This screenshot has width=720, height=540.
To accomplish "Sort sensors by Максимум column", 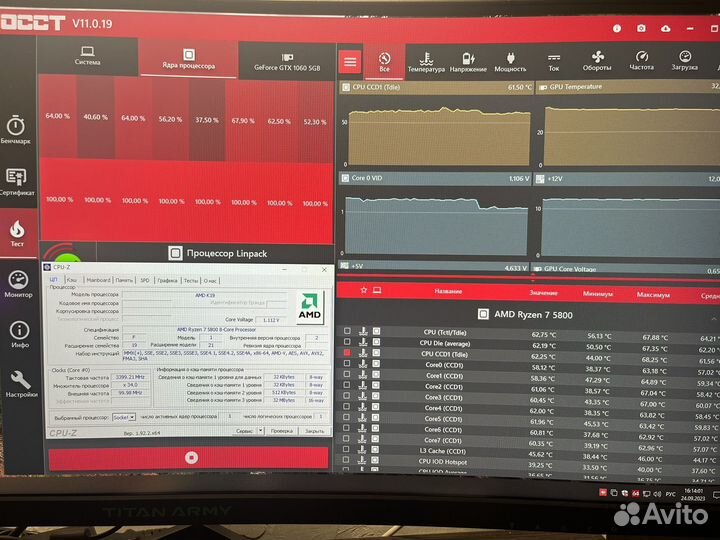I will (653, 294).
